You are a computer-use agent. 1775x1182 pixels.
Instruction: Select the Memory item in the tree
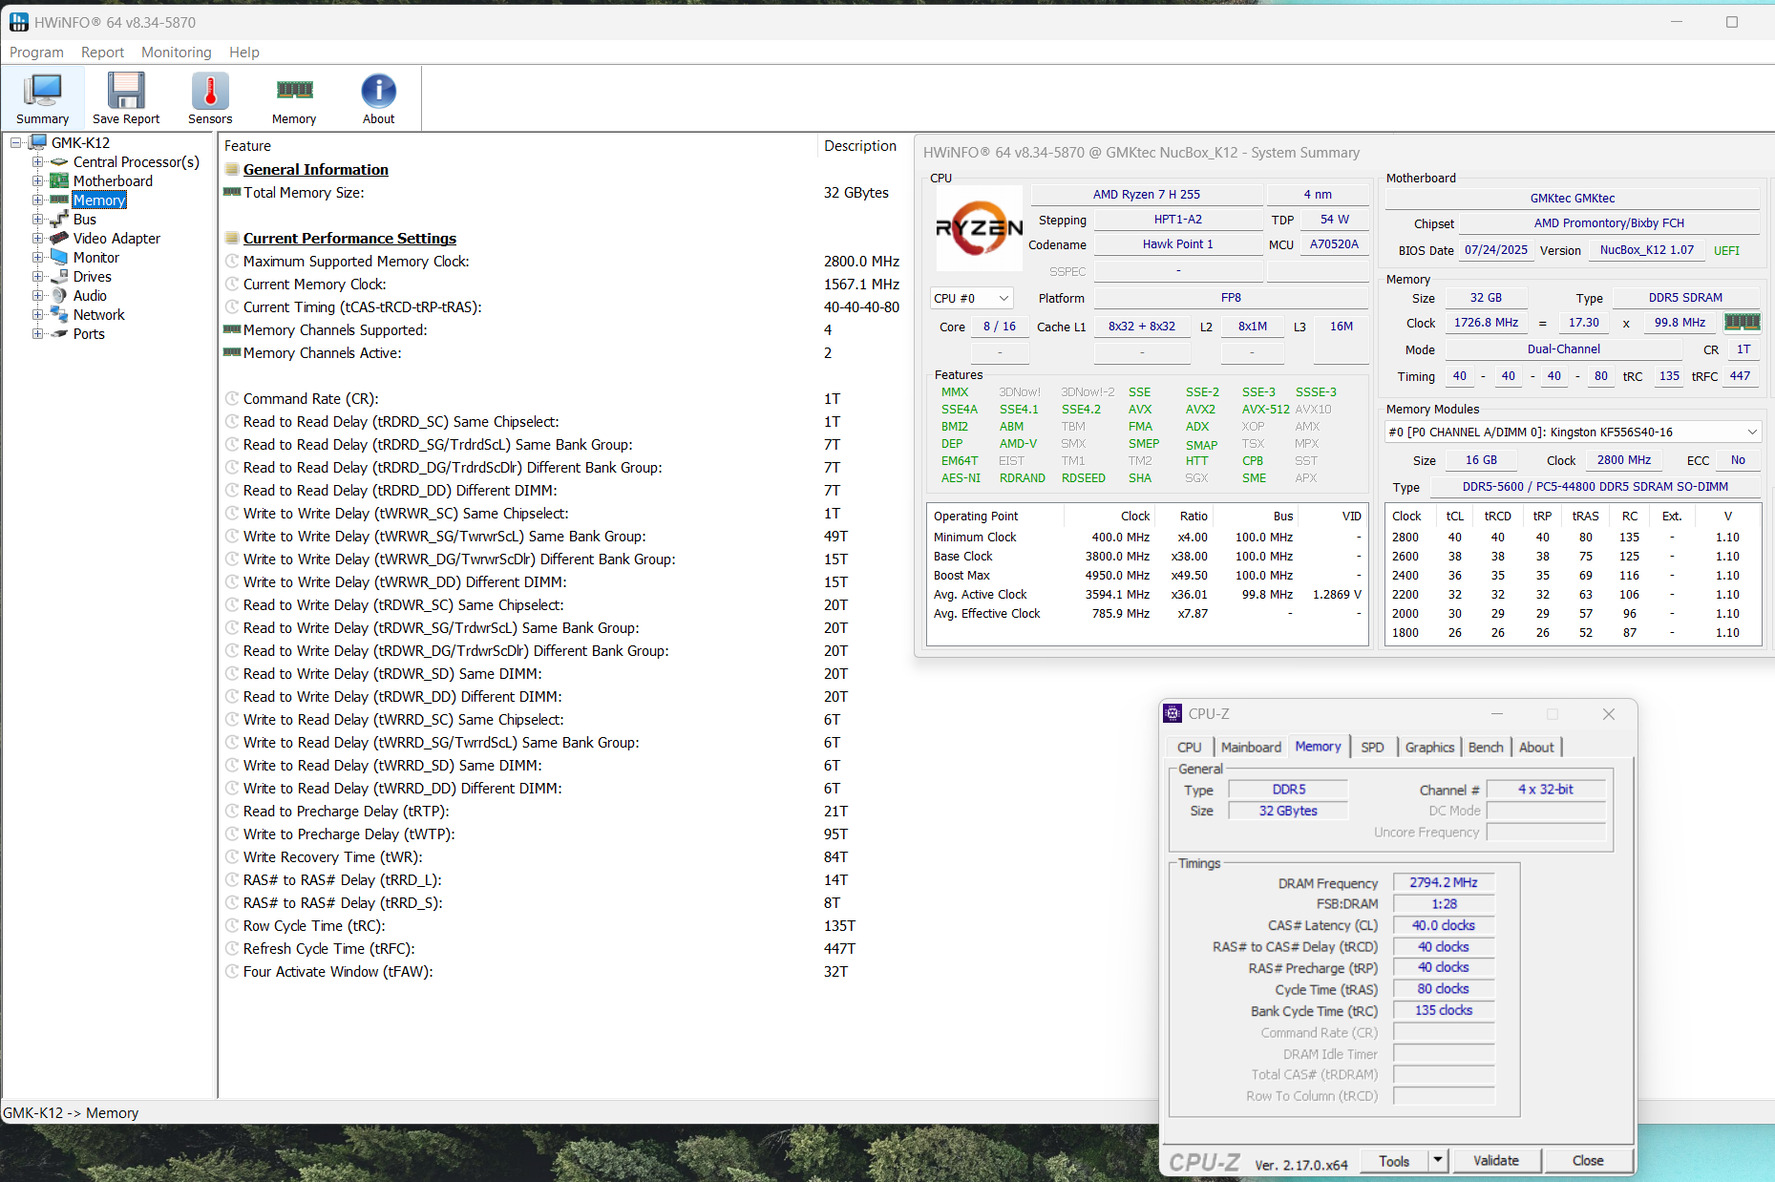(x=99, y=200)
